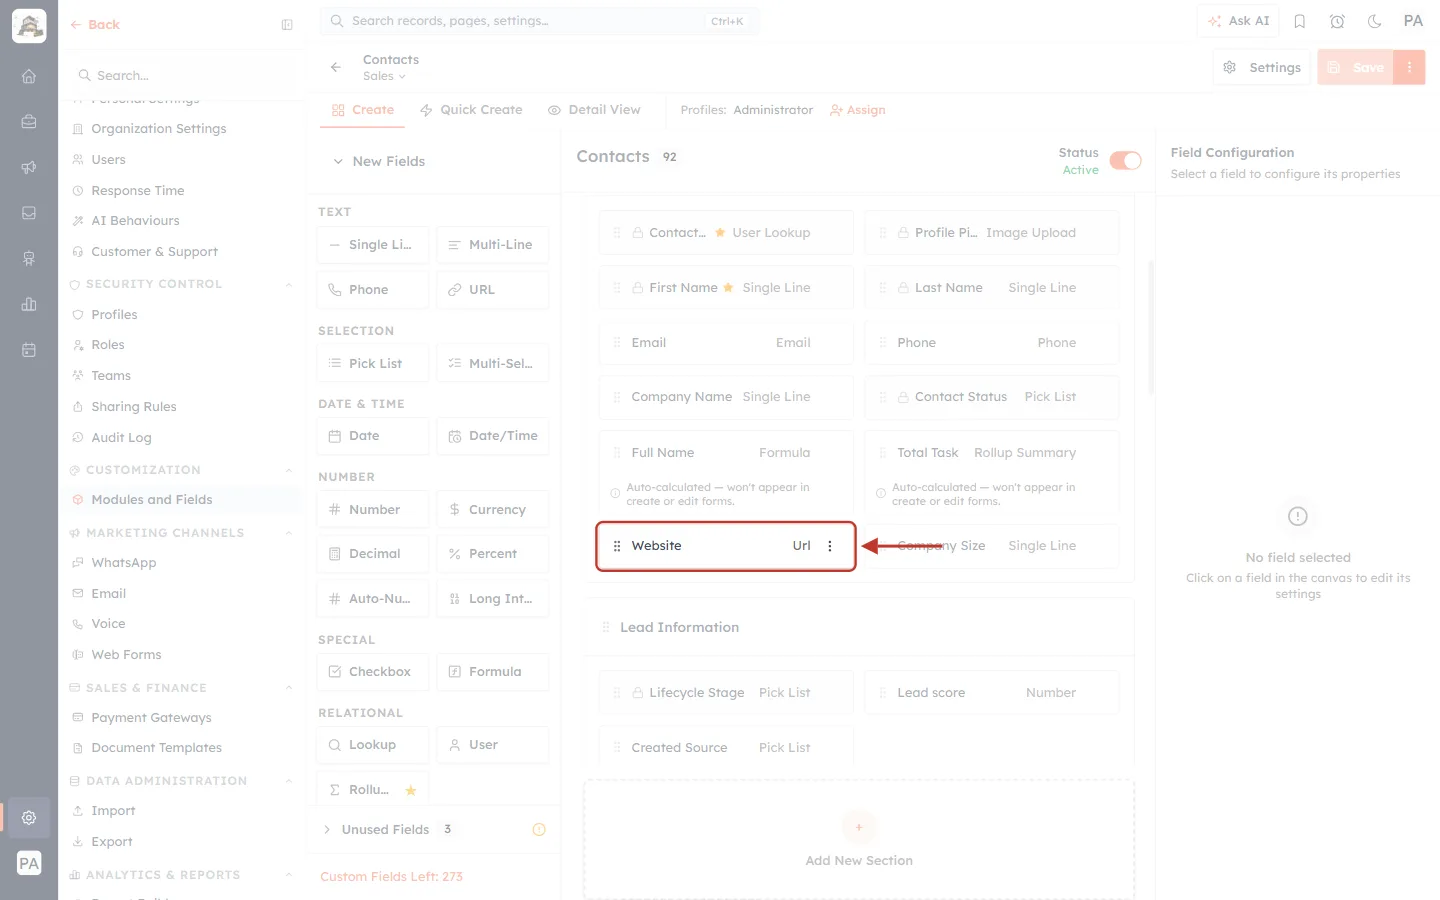Open the three-dot menu next to Save
This screenshot has height=900, width=1440.
coord(1409,67)
